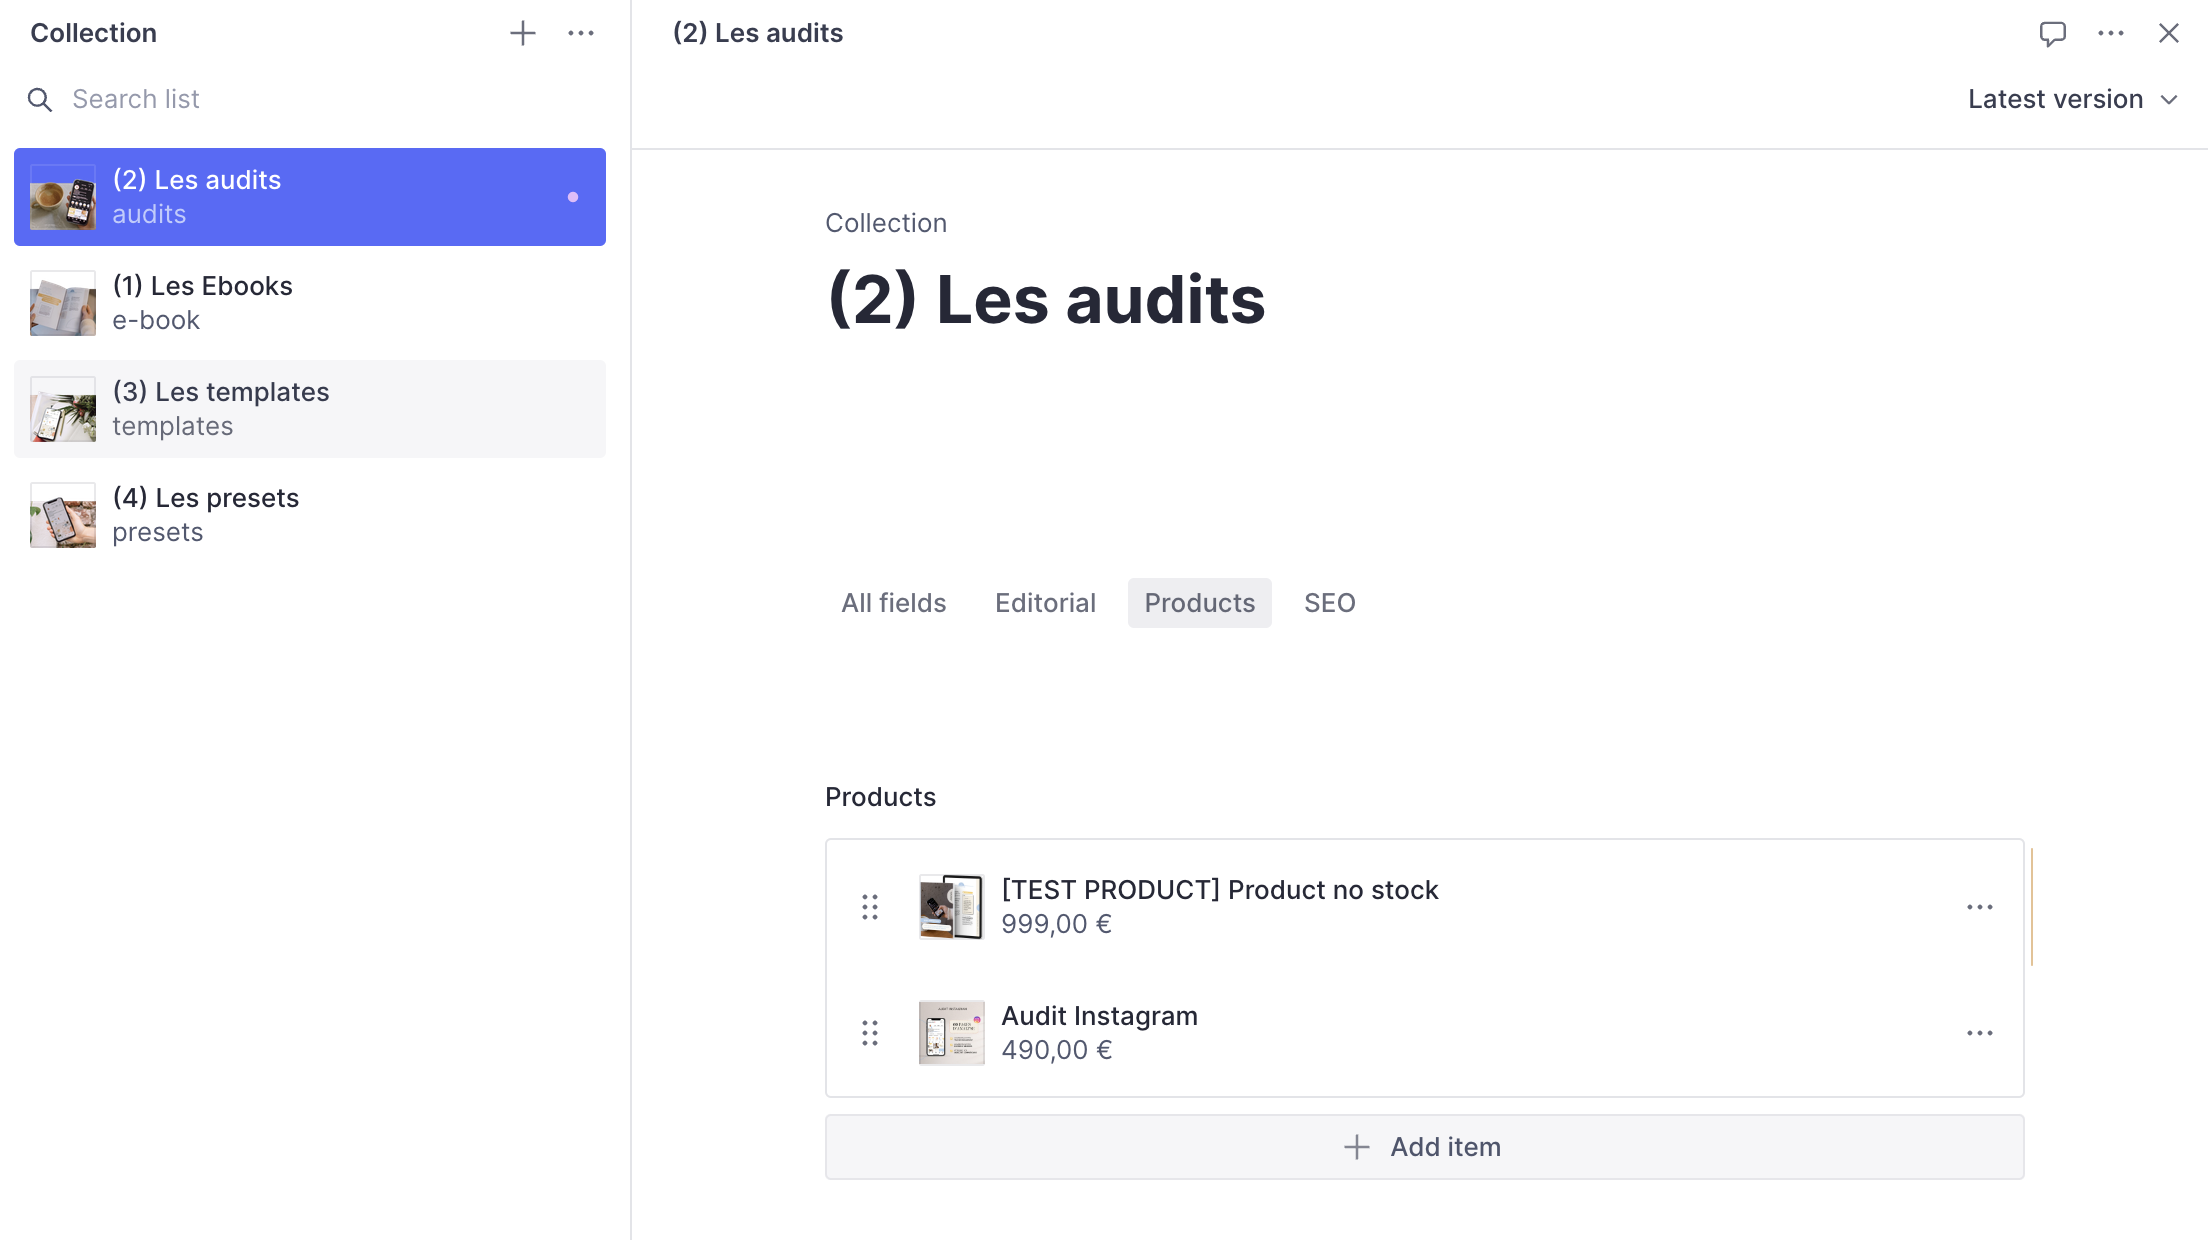Viewport: 2208px width, 1240px height.
Task: Click the Products tab to filter view
Action: point(1200,602)
